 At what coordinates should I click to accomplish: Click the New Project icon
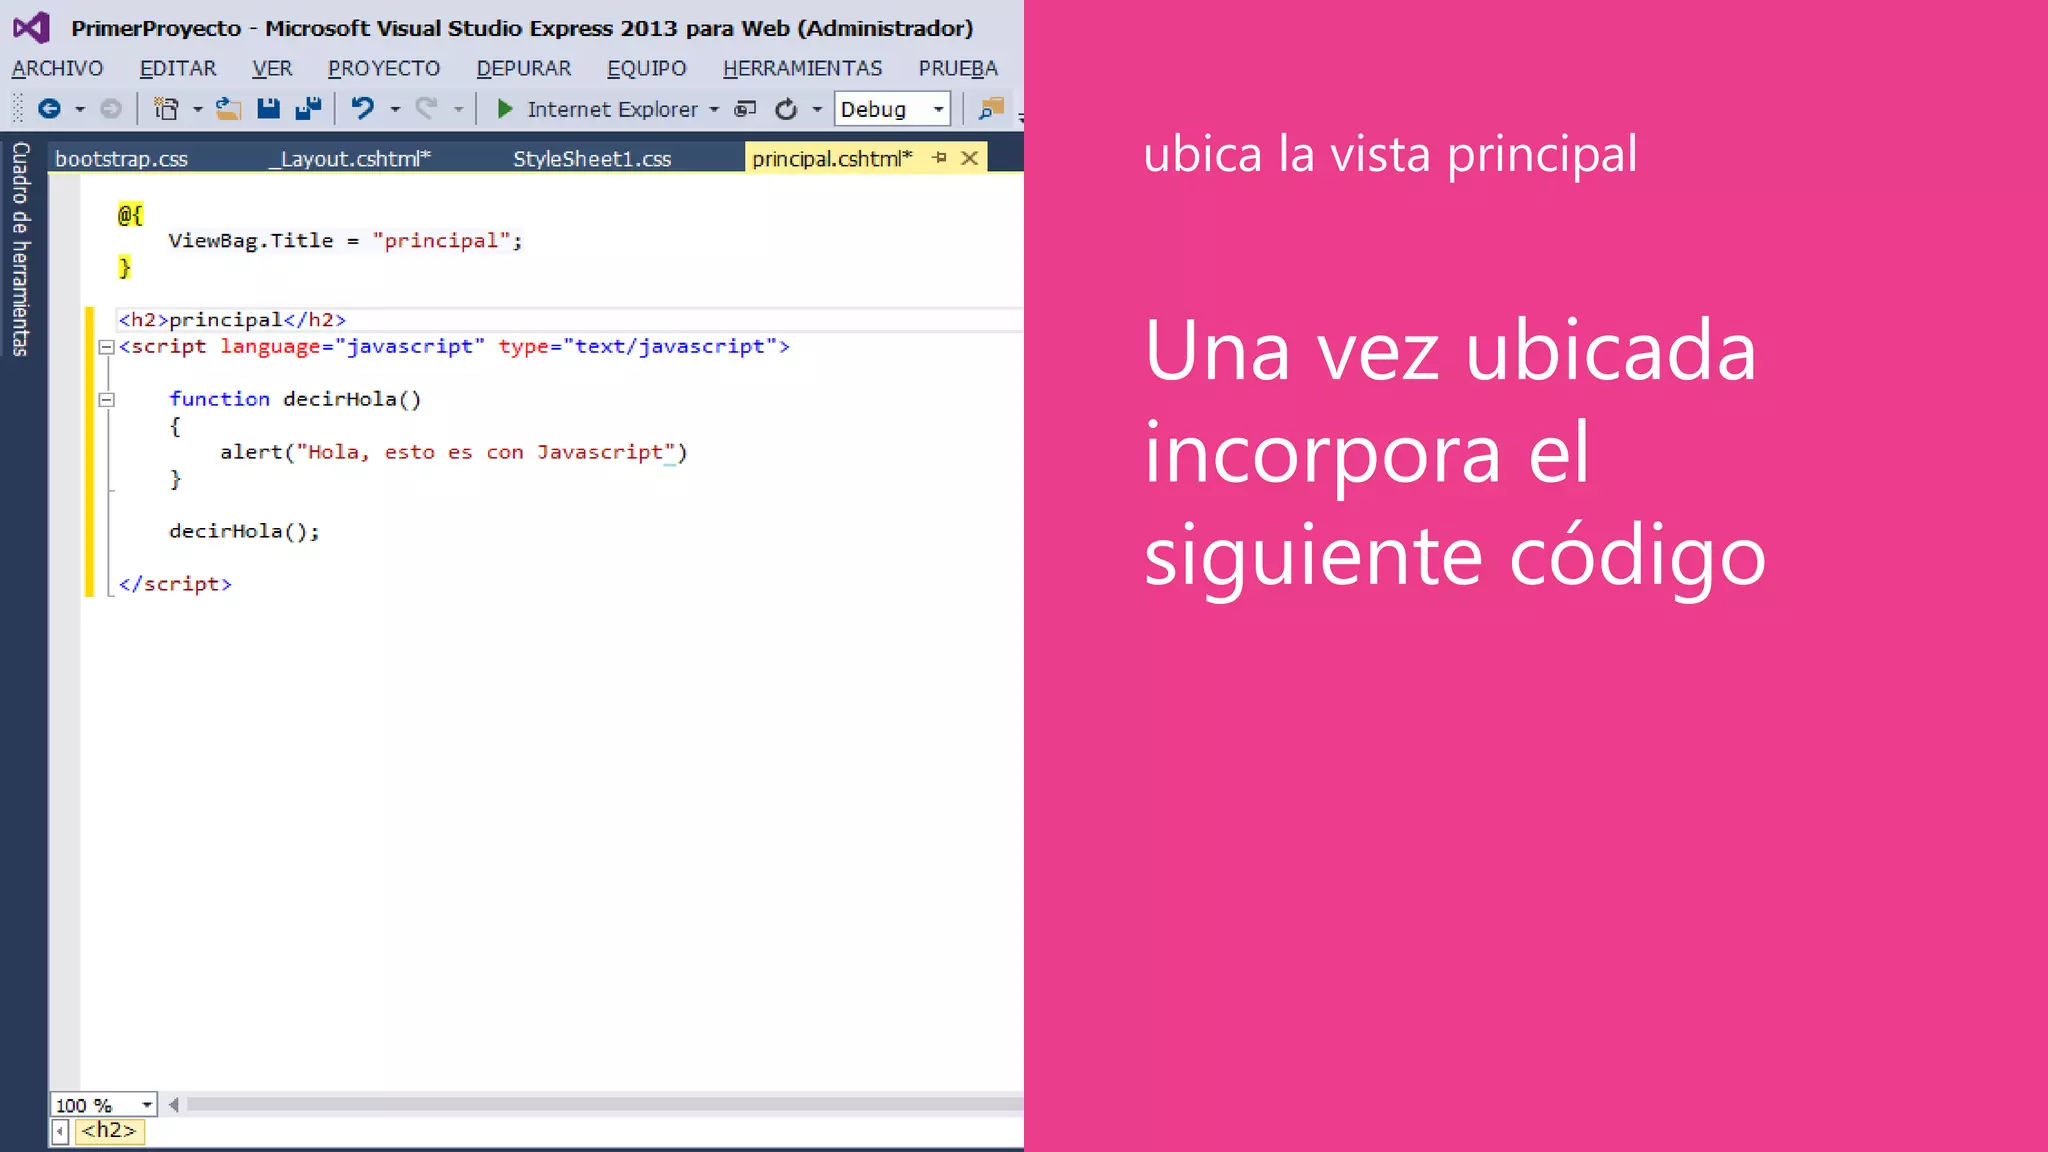tap(166, 109)
